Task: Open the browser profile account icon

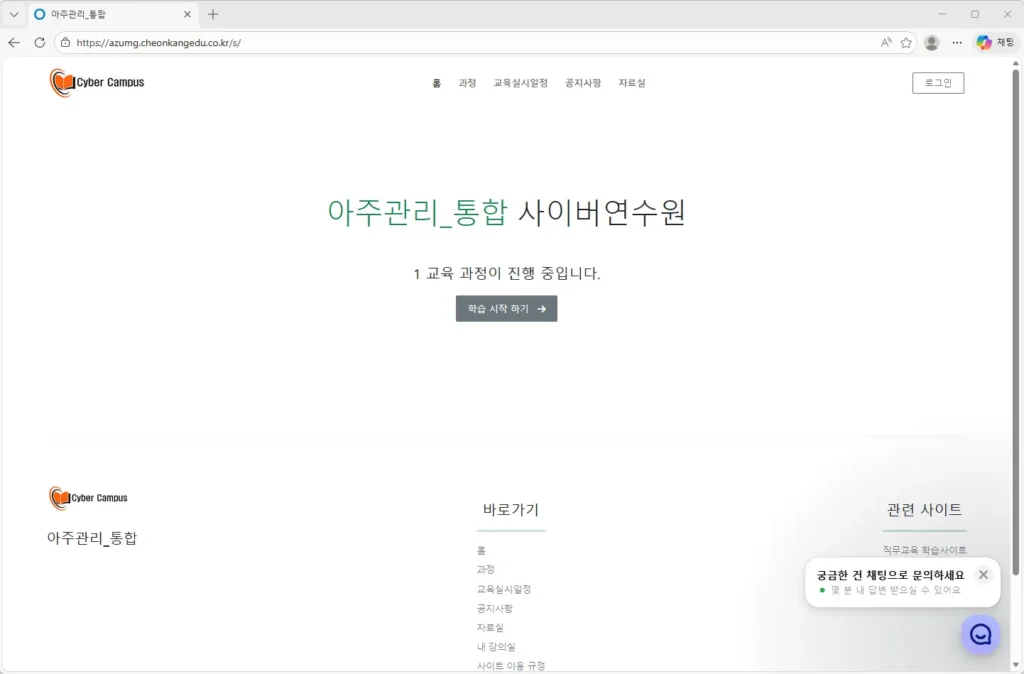Action: click(931, 42)
